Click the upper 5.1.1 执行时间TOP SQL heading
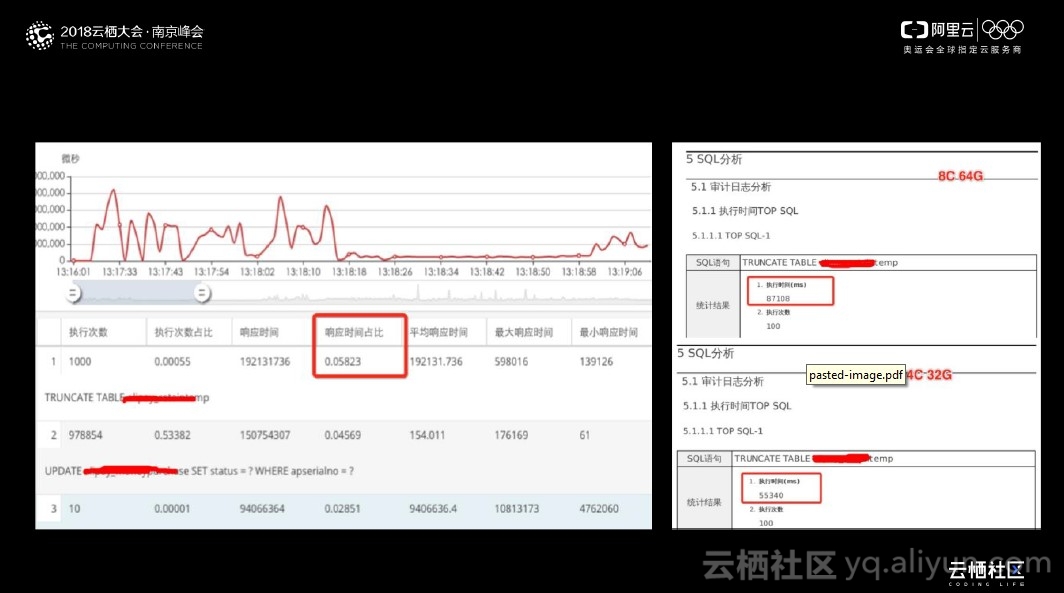Image resolution: width=1064 pixels, height=593 pixels. (x=745, y=211)
